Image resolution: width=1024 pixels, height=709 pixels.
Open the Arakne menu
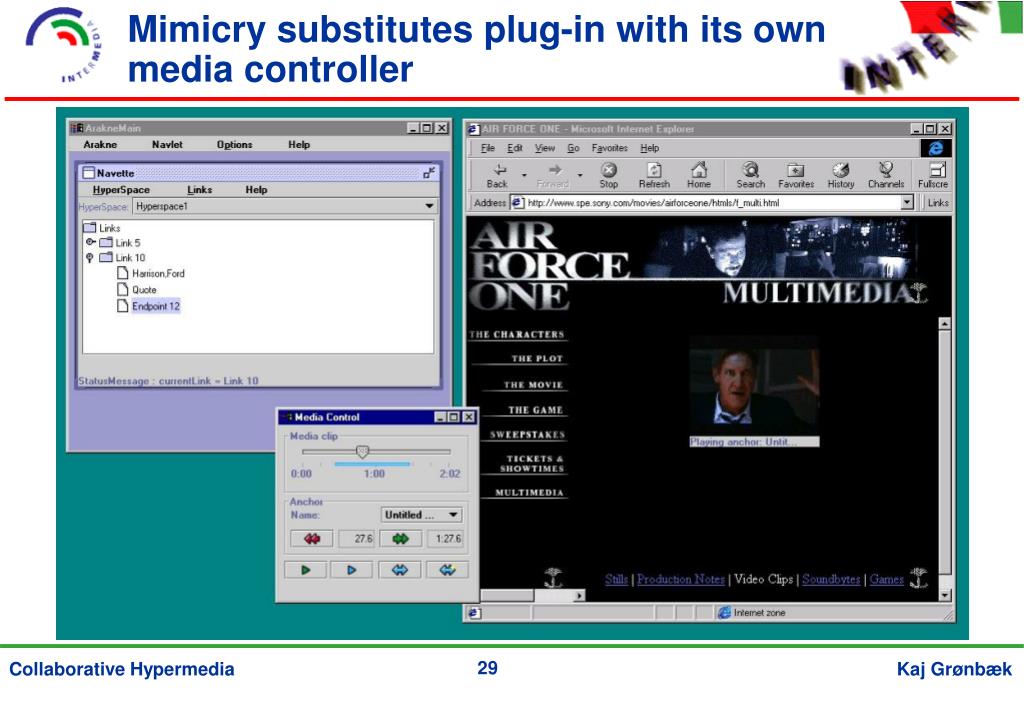tap(100, 144)
